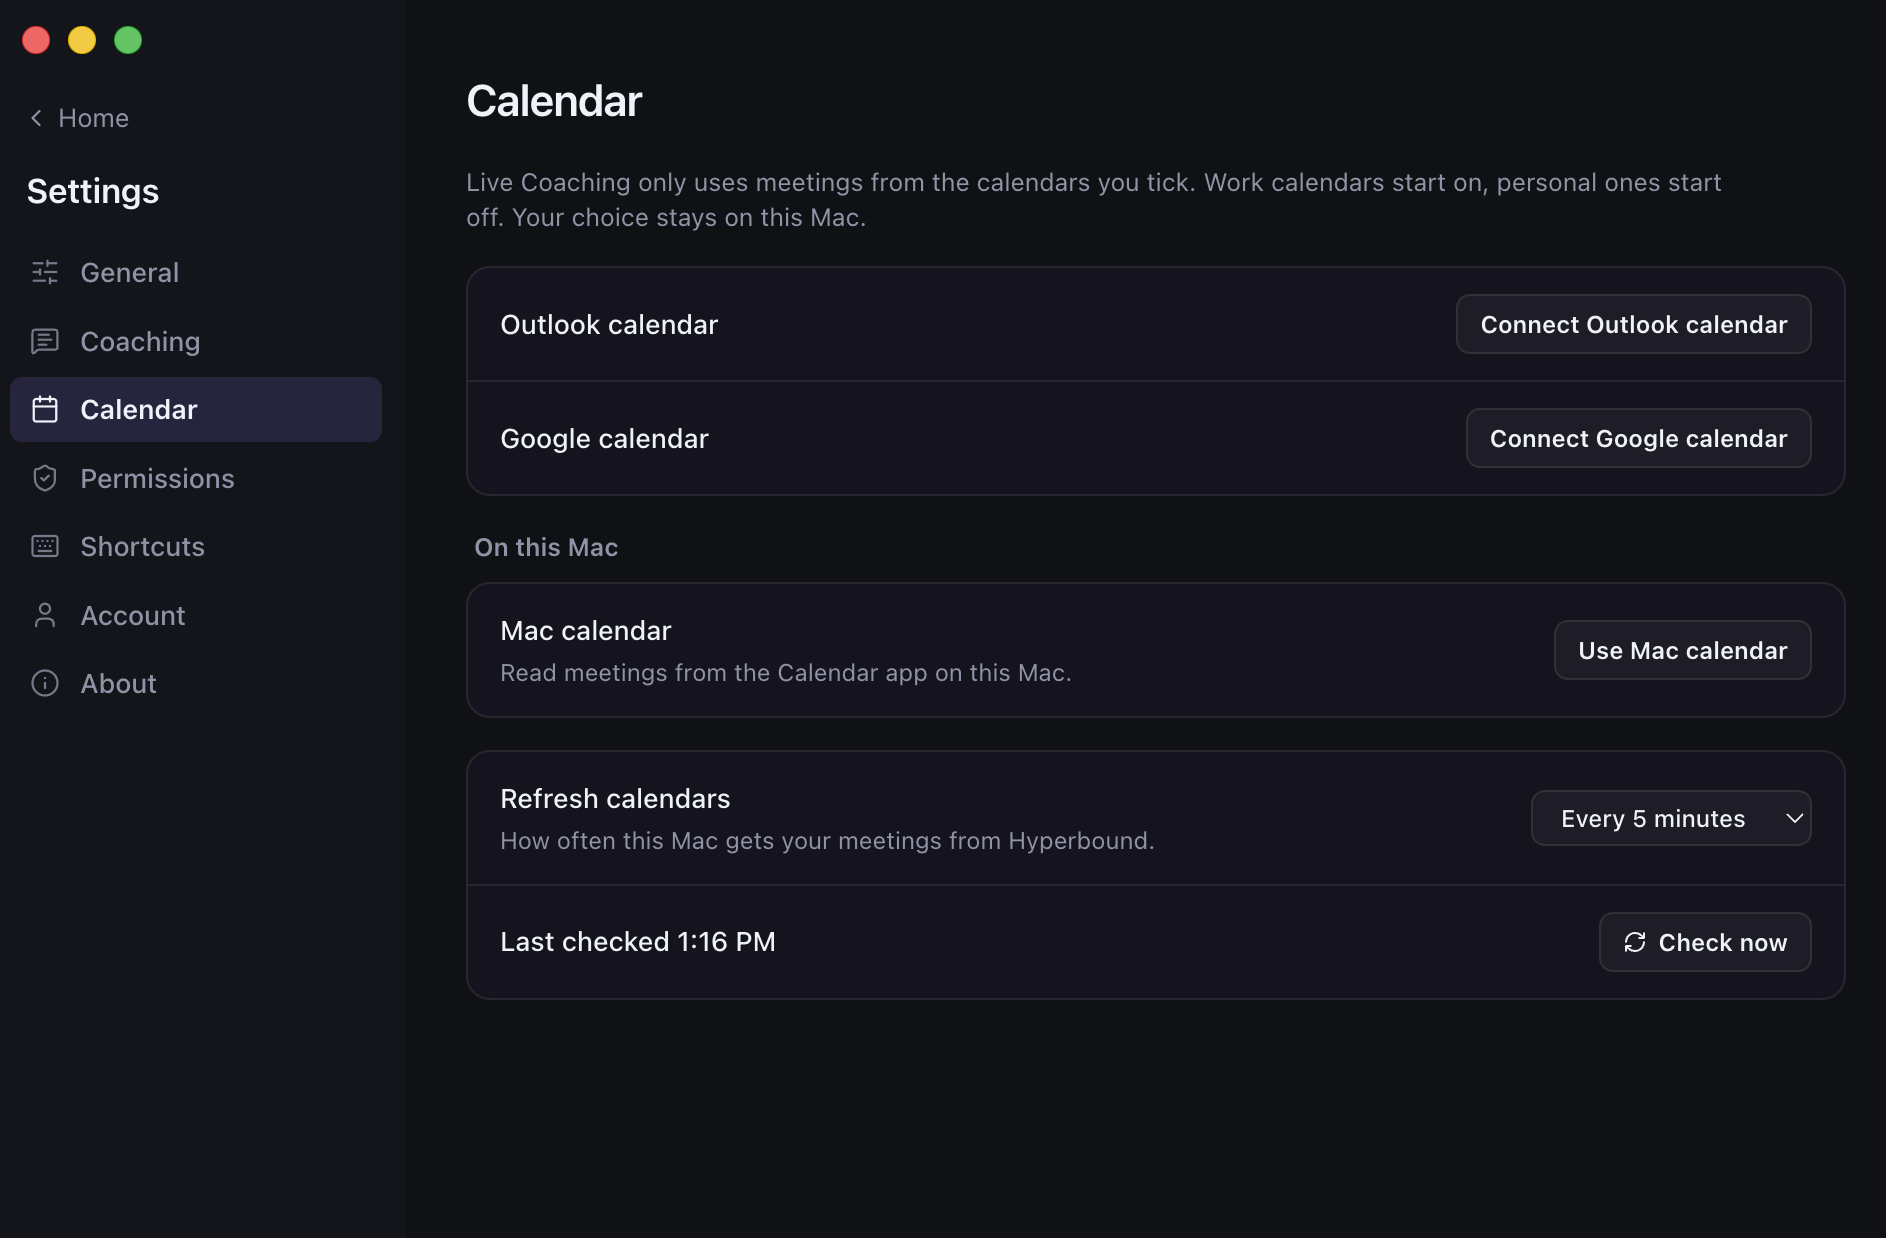Open Permissions settings
Screen dimensions: 1886x1238
click(x=196, y=478)
